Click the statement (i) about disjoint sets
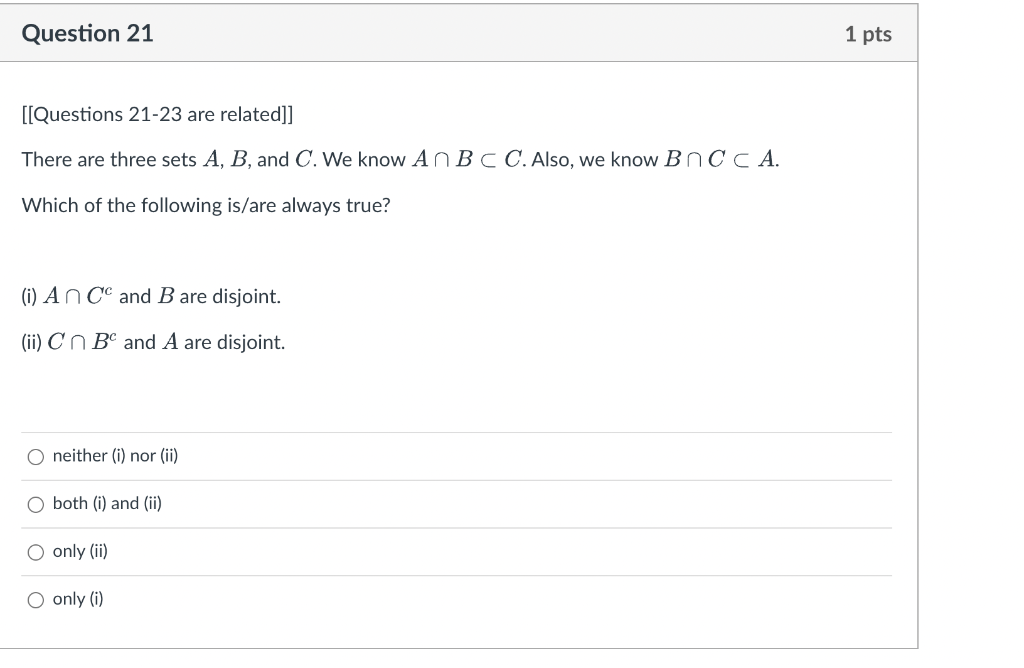The height and width of the screenshot is (668, 1024). click(150, 296)
